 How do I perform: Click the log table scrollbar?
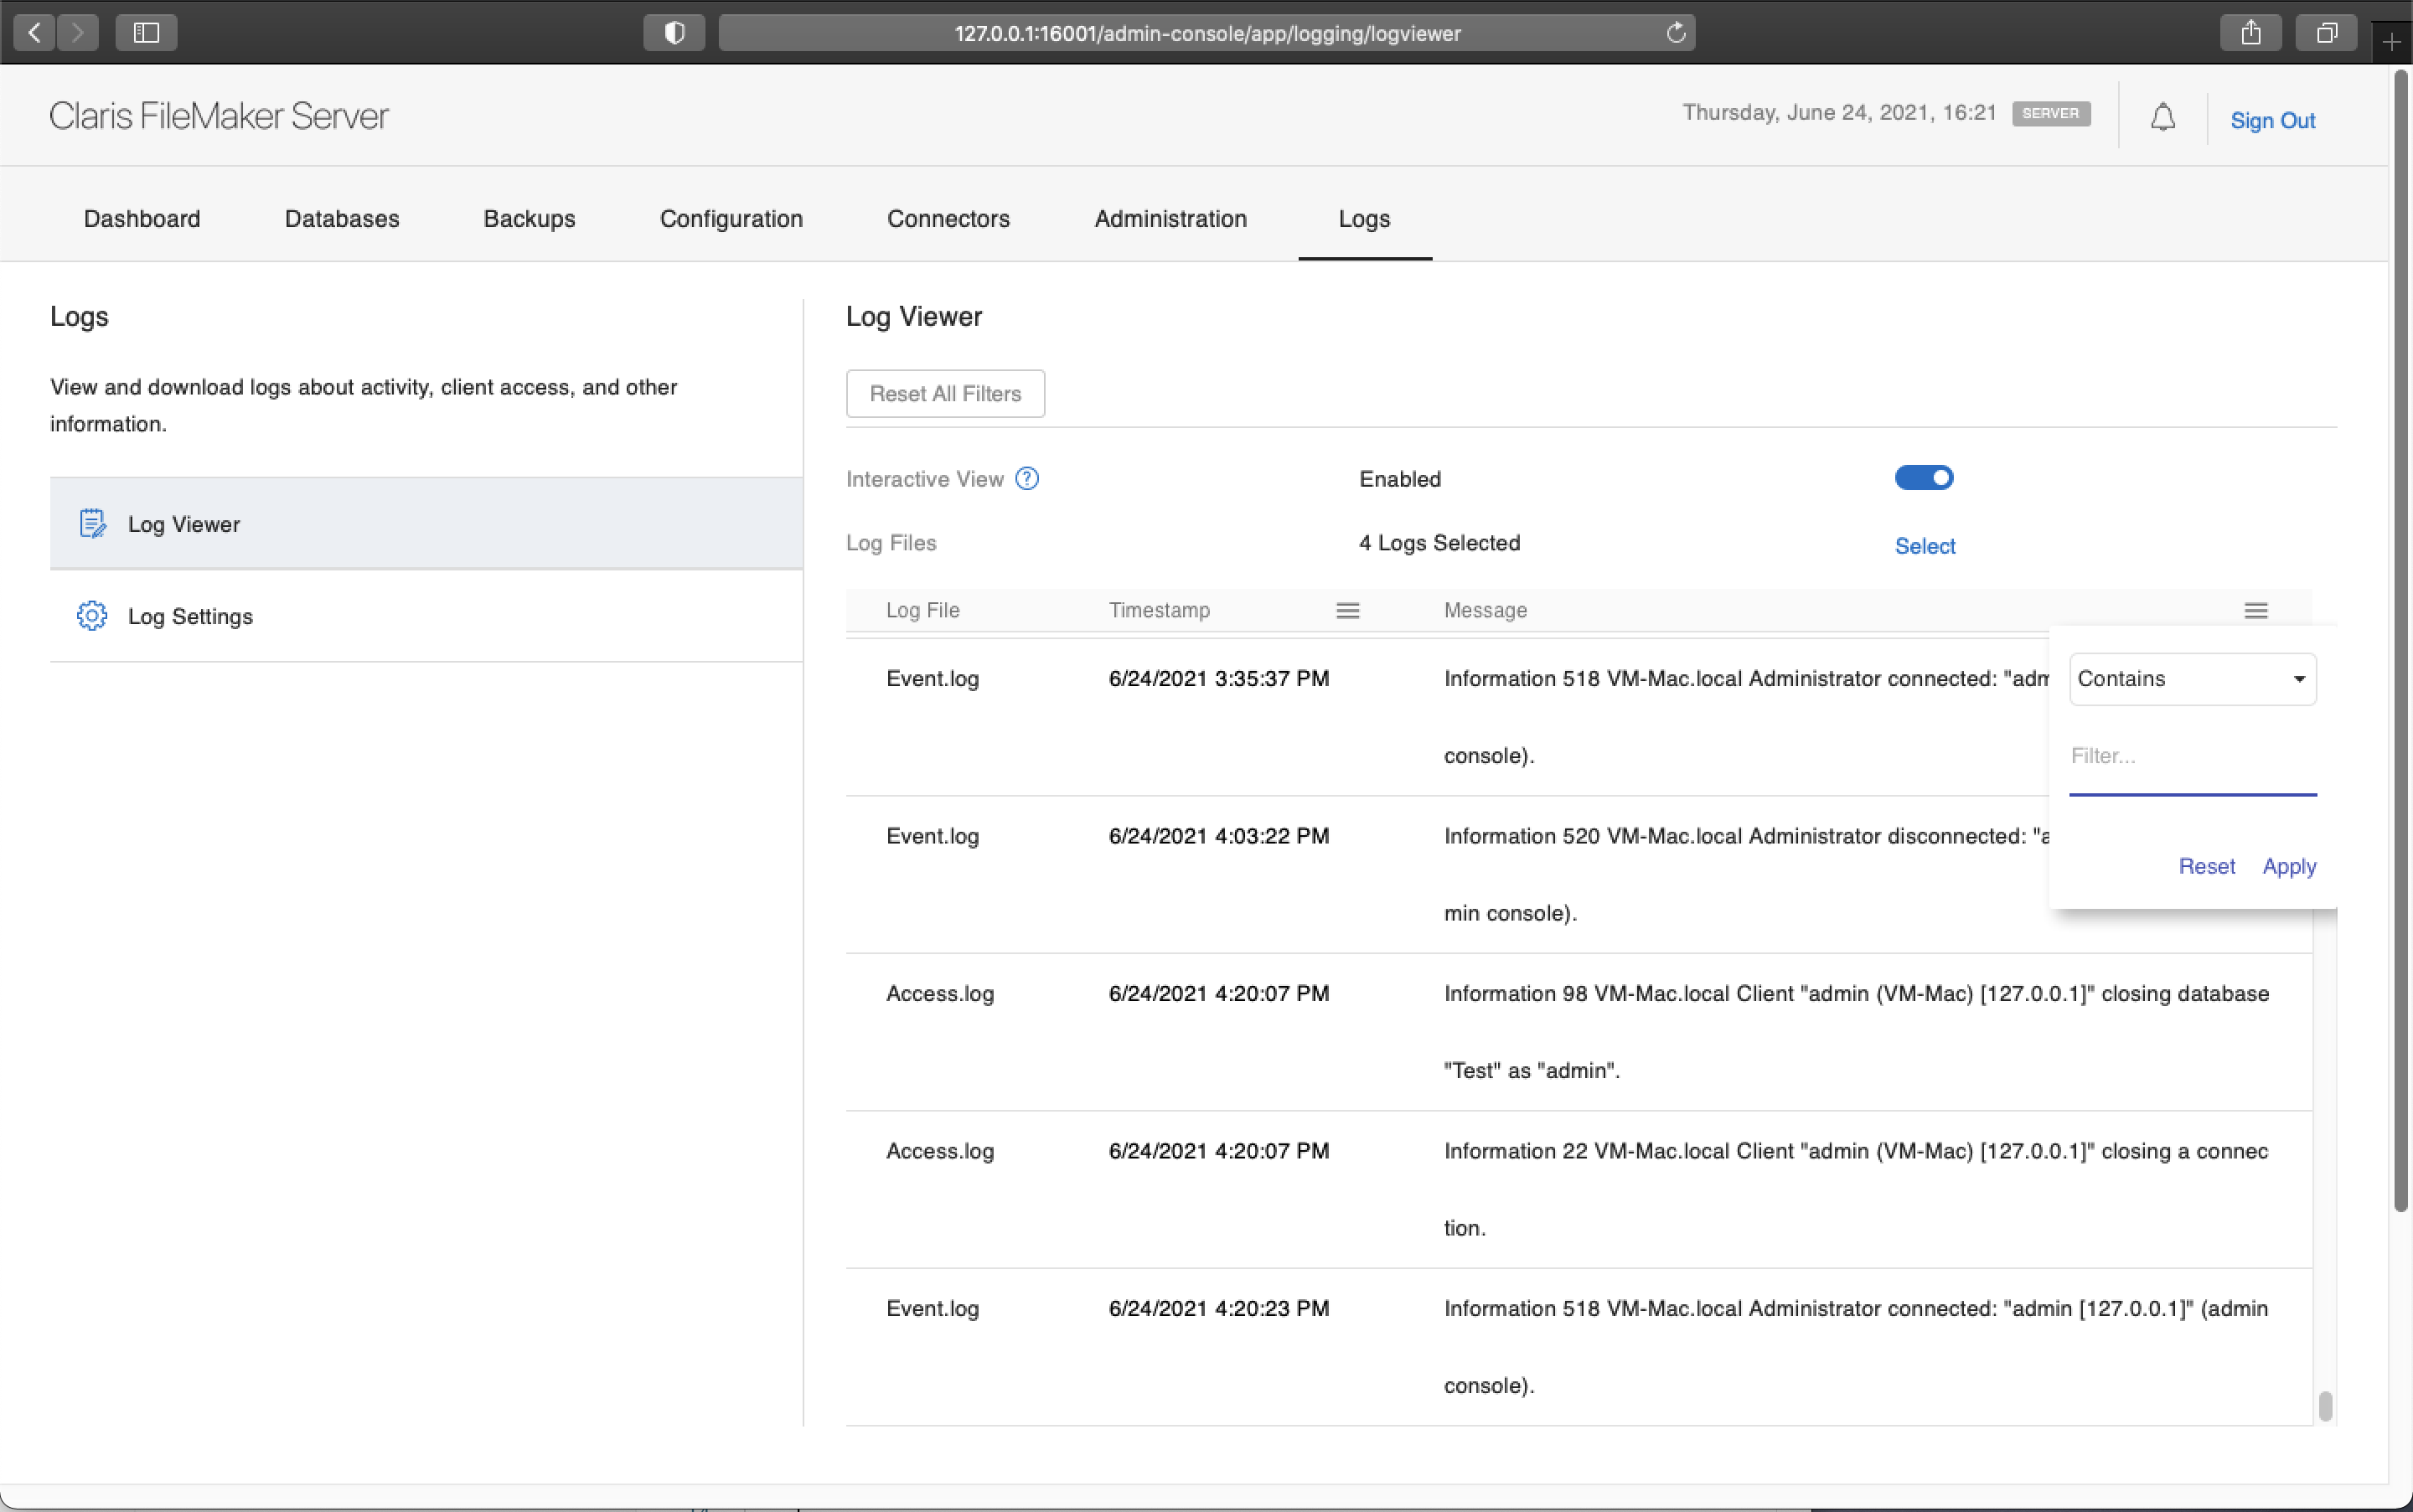click(2324, 1405)
